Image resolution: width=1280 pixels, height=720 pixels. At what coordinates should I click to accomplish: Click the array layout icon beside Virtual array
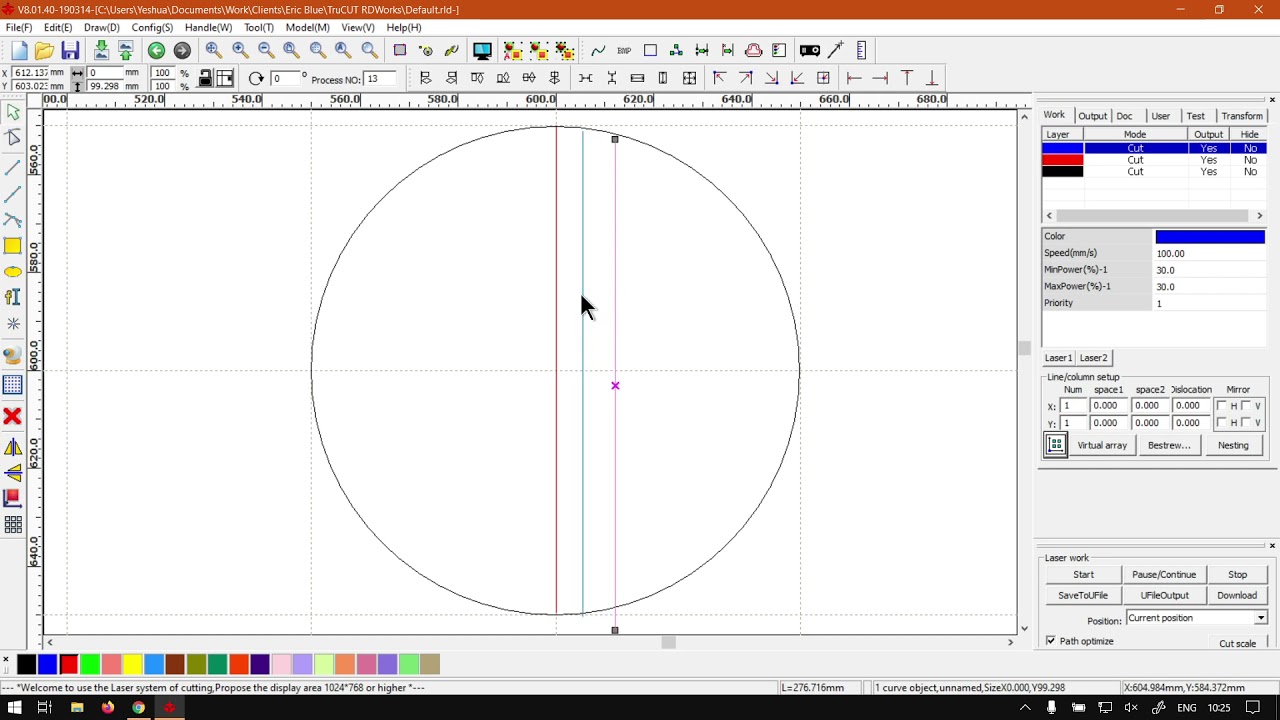[1056, 446]
